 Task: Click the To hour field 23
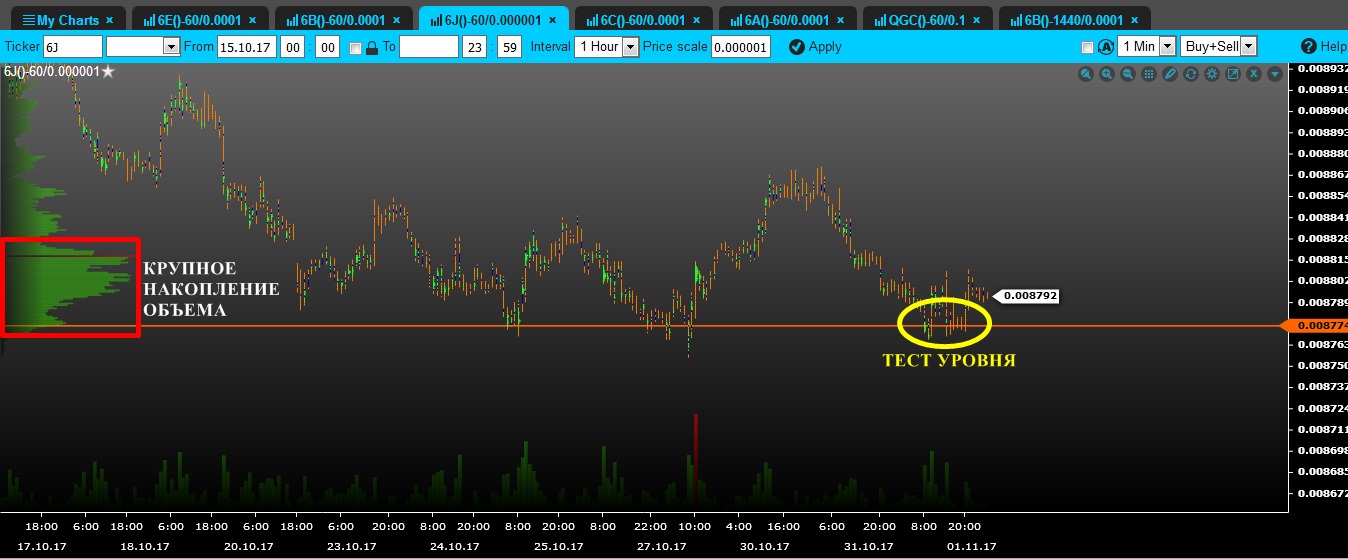coord(474,46)
